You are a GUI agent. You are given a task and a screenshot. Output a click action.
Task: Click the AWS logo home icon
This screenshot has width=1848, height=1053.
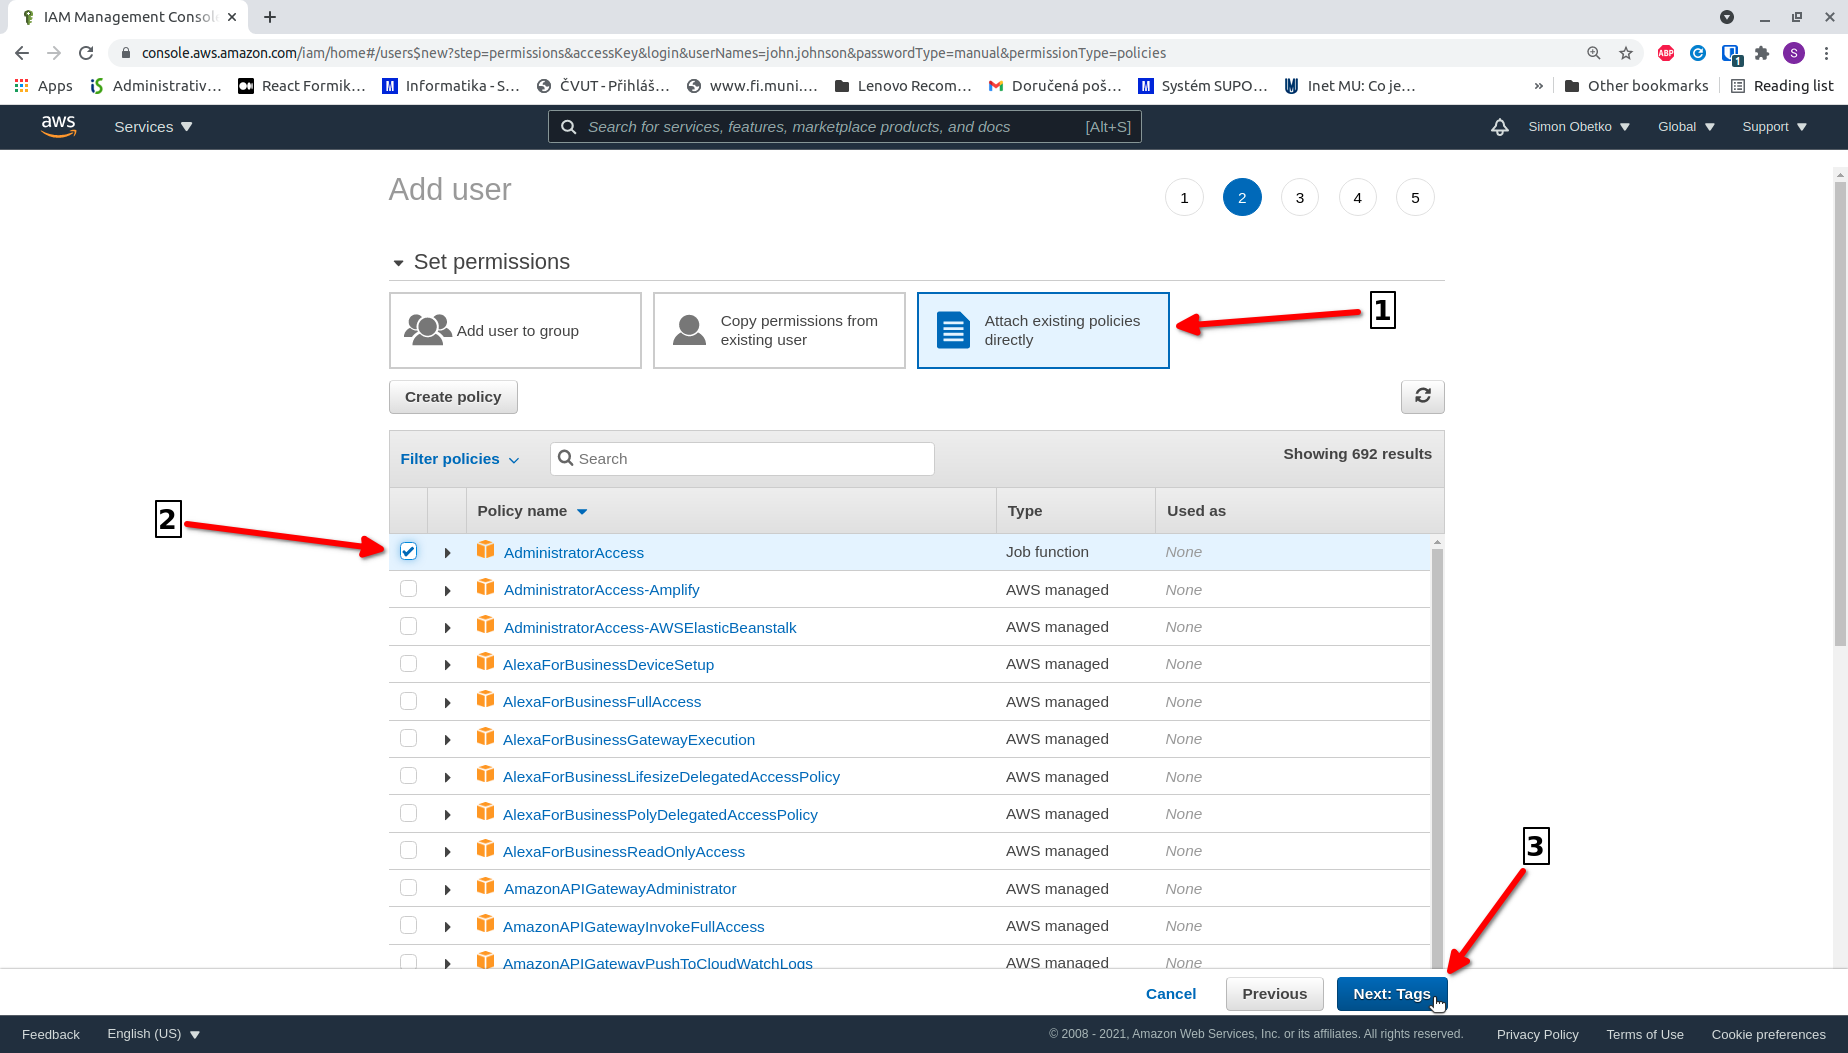pyautogui.click(x=58, y=126)
